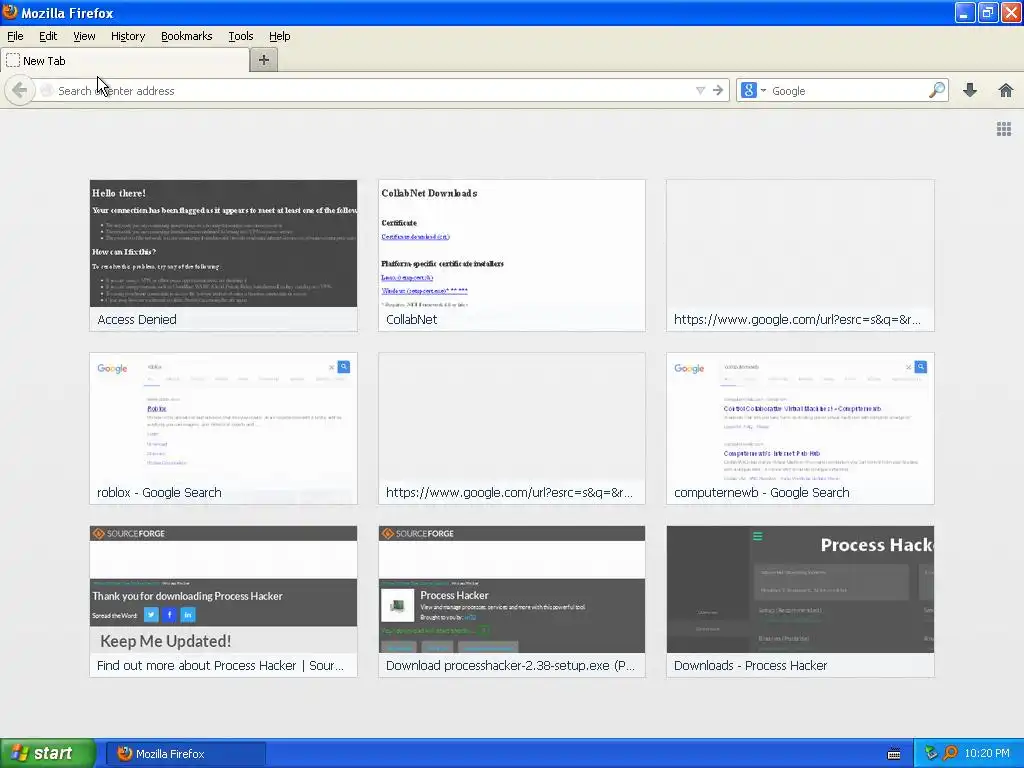Select Mozilla Firefox taskbar button

(186, 754)
